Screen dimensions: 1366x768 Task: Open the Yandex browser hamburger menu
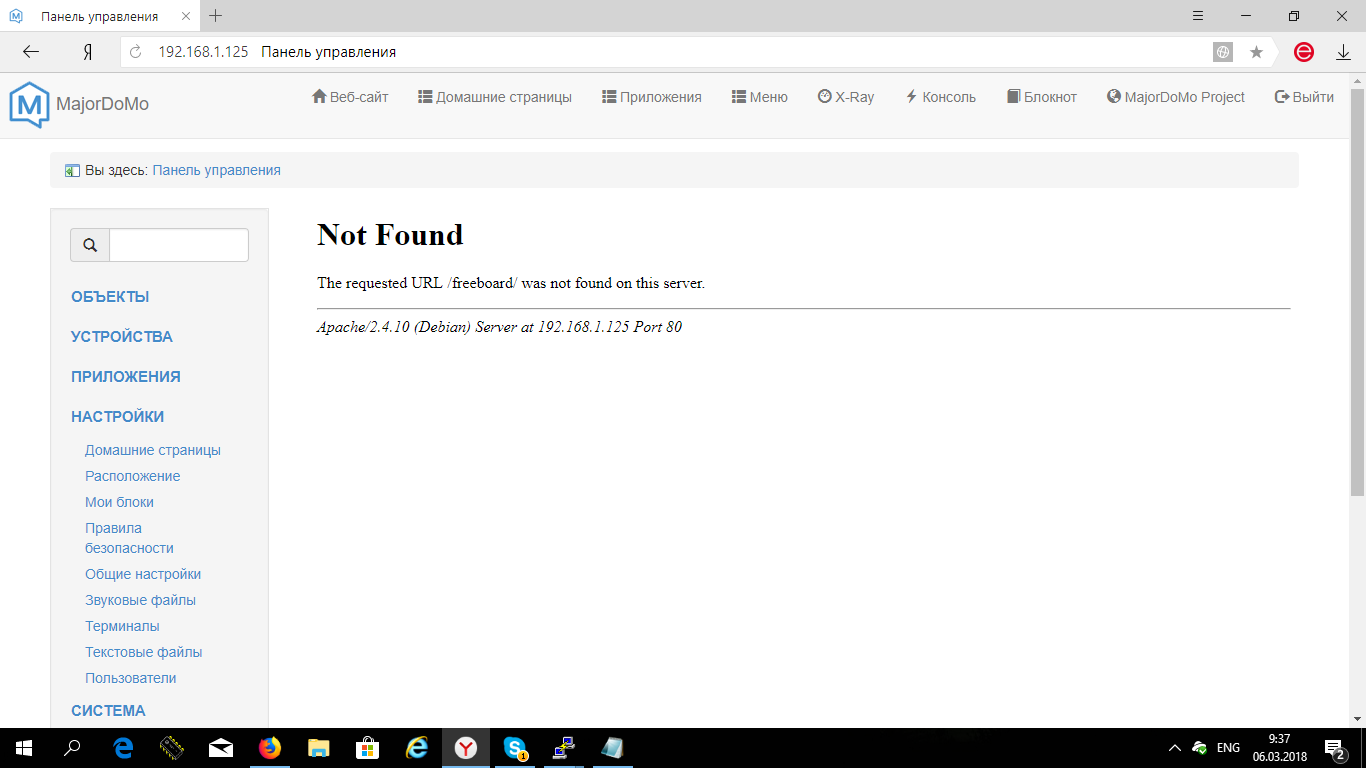1198,16
